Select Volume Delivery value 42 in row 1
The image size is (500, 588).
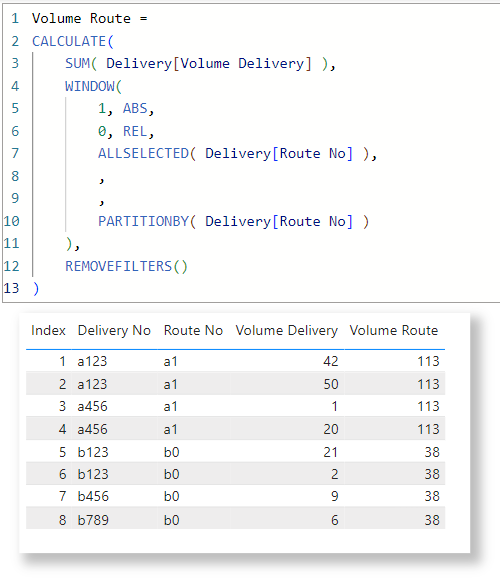pos(330,361)
